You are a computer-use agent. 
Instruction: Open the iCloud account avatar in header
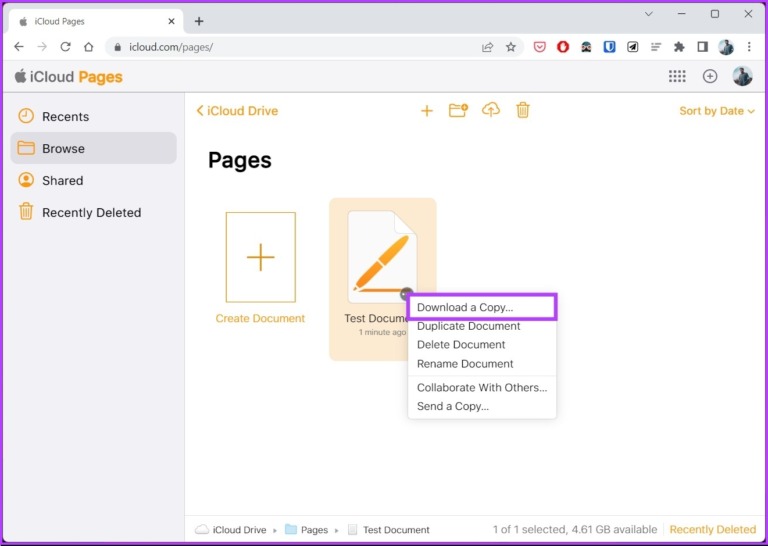pyautogui.click(x=743, y=76)
